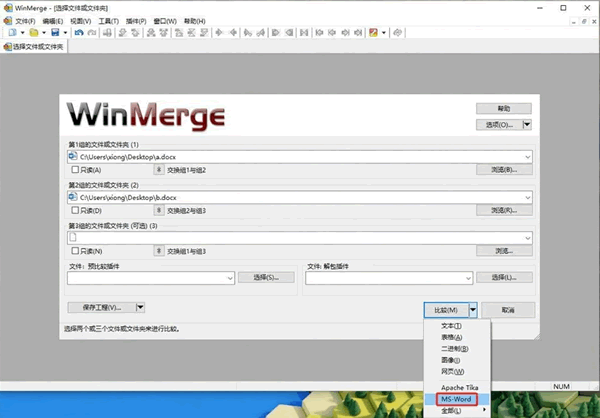The height and width of the screenshot is (418, 600).
Task: Swap group 2 and group 3 paths
Action: click(x=159, y=210)
